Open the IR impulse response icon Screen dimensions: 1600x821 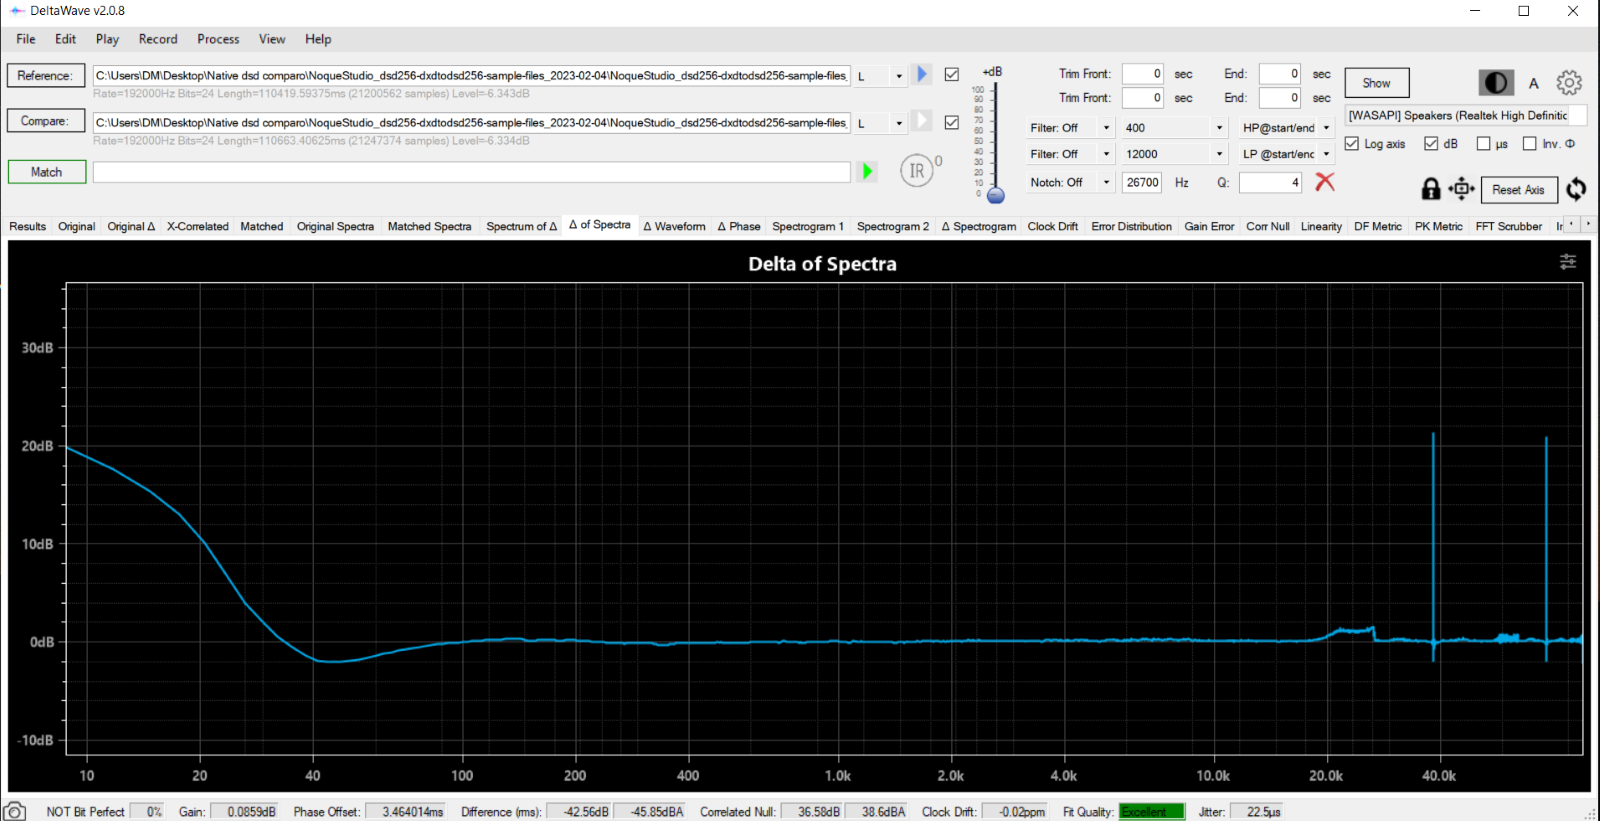917,171
